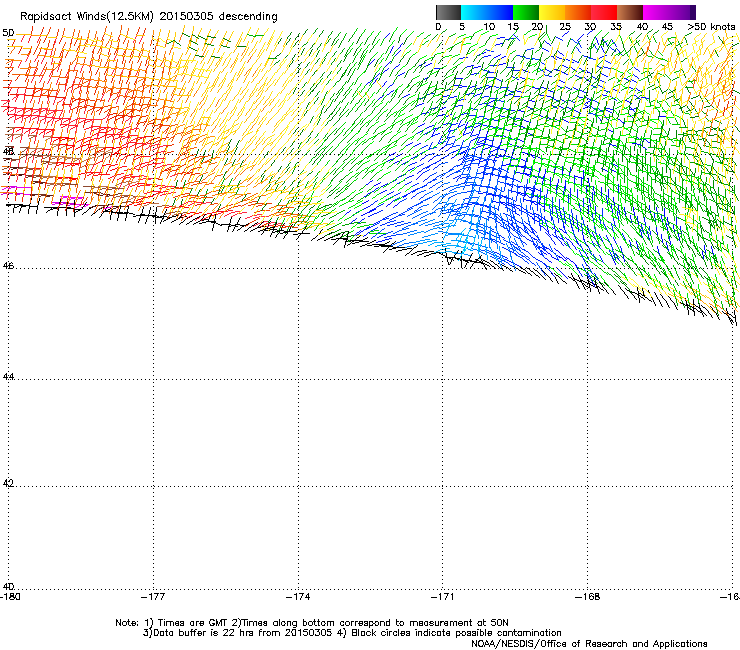Click the latitude label "50"
The image size is (740, 650).
(8, 33)
